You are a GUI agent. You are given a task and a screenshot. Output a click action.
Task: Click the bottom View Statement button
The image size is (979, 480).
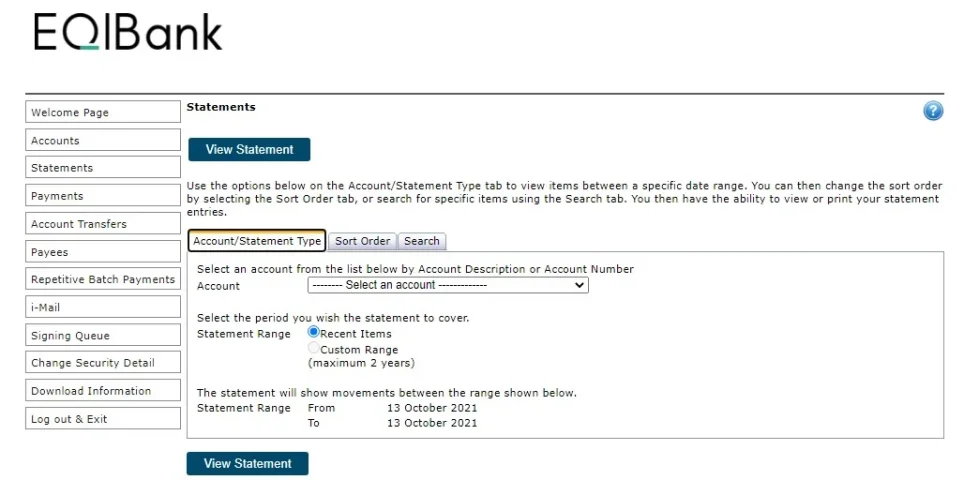tap(247, 463)
